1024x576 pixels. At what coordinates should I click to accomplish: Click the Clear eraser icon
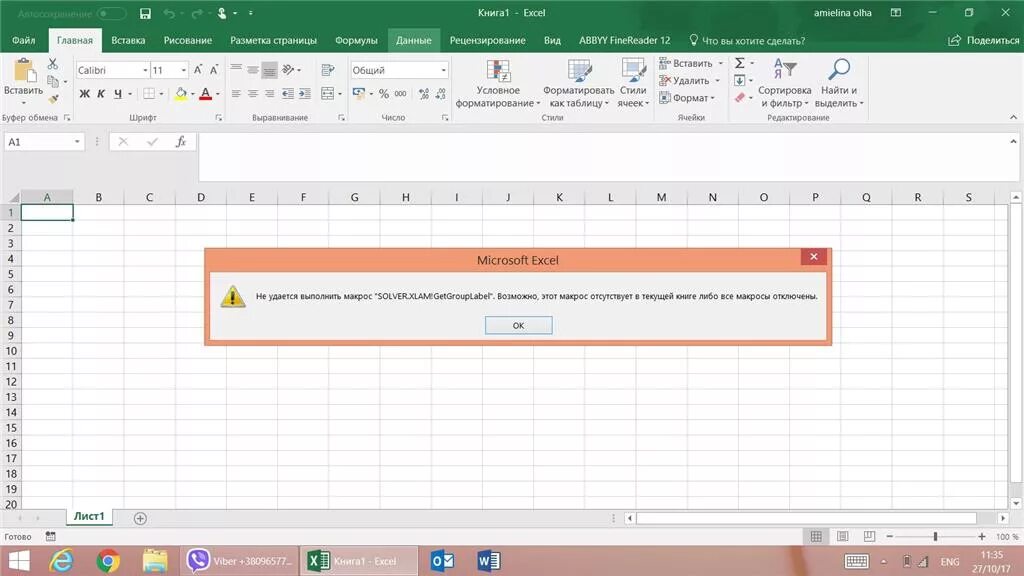[739, 98]
